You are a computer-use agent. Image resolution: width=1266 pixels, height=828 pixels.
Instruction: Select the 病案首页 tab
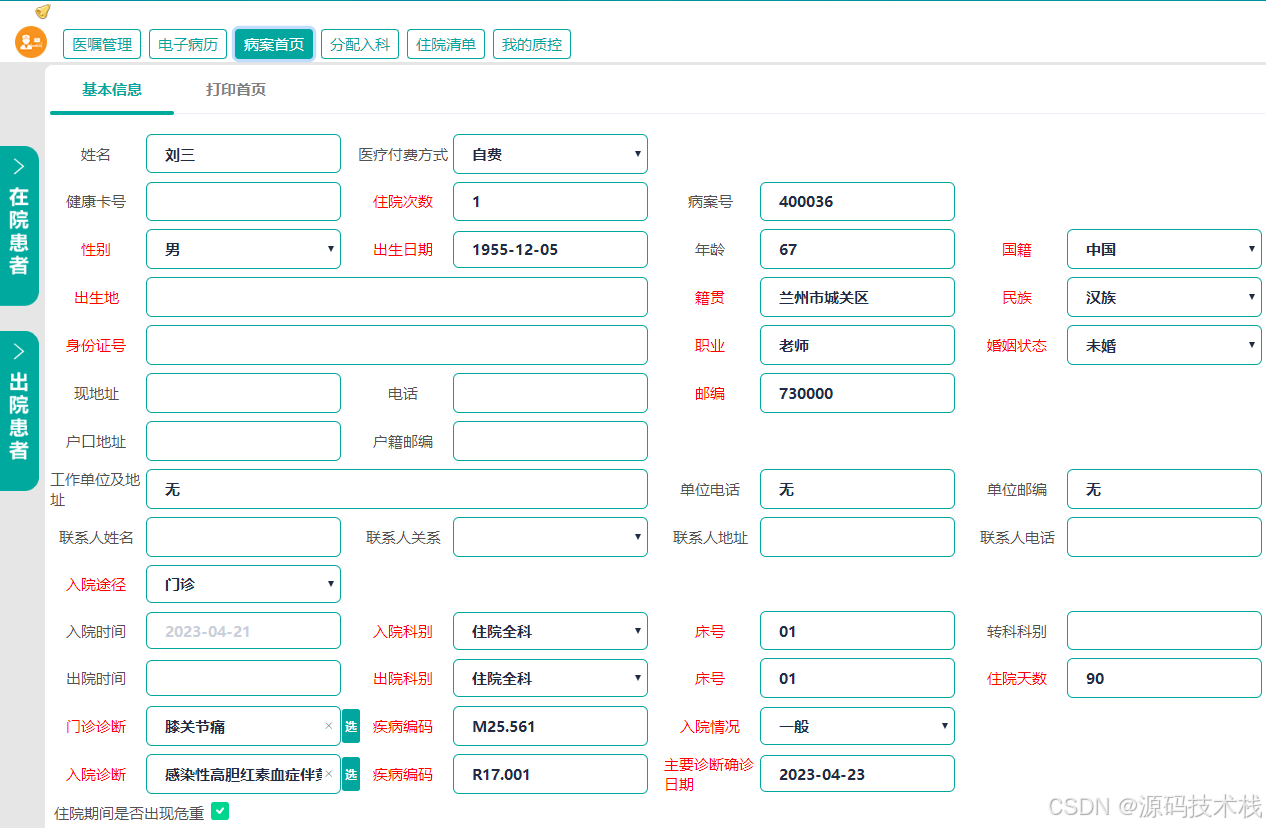point(274,44)
